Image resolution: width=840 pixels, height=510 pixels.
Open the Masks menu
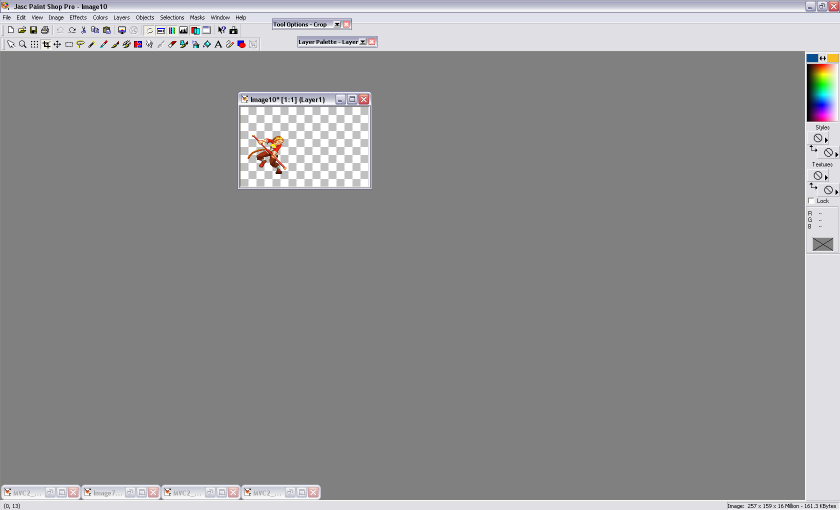coord(197,17)
